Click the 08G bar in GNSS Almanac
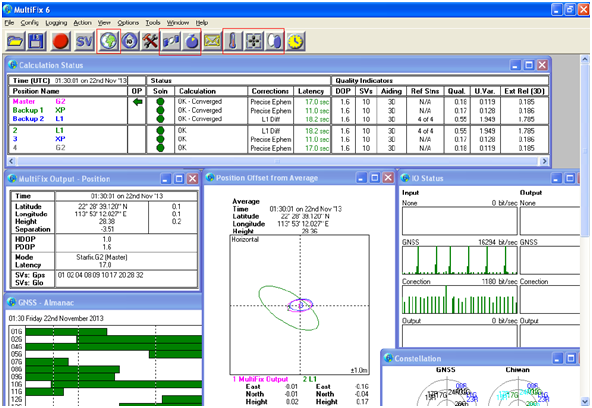Screen dimensions: 592x408 [72, 369]
